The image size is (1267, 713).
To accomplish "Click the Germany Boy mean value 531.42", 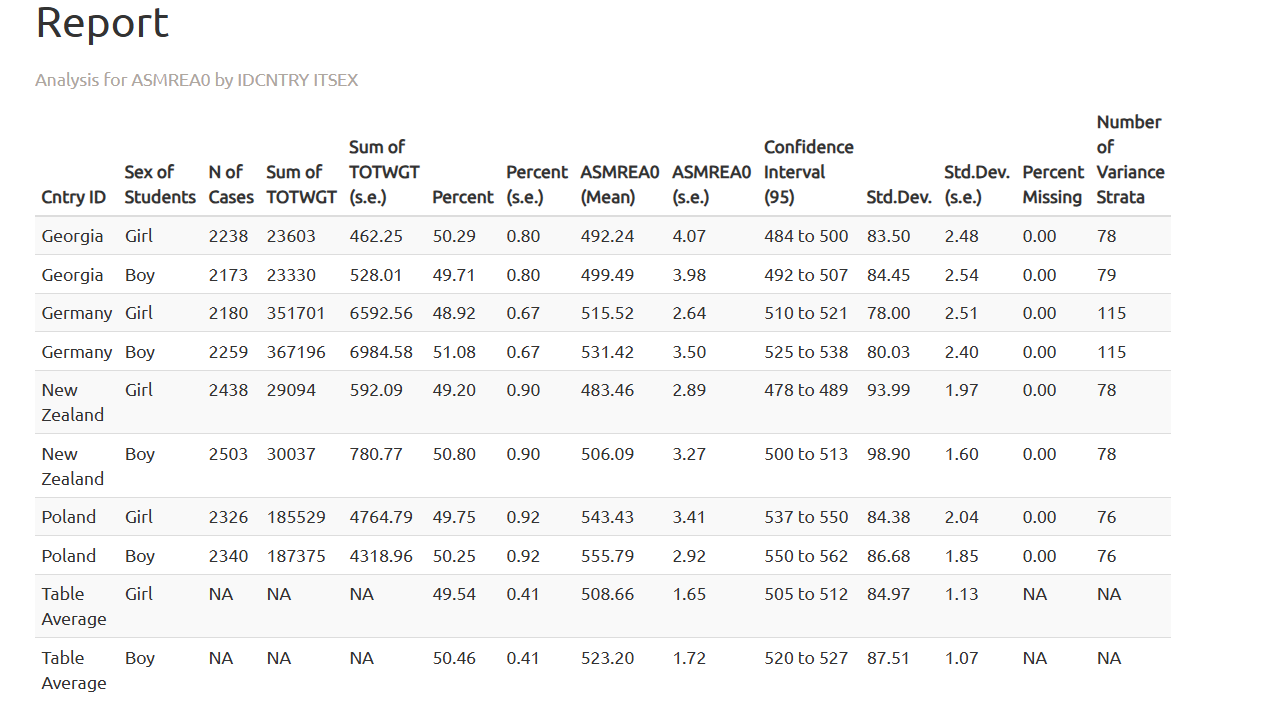I will 607,352.
